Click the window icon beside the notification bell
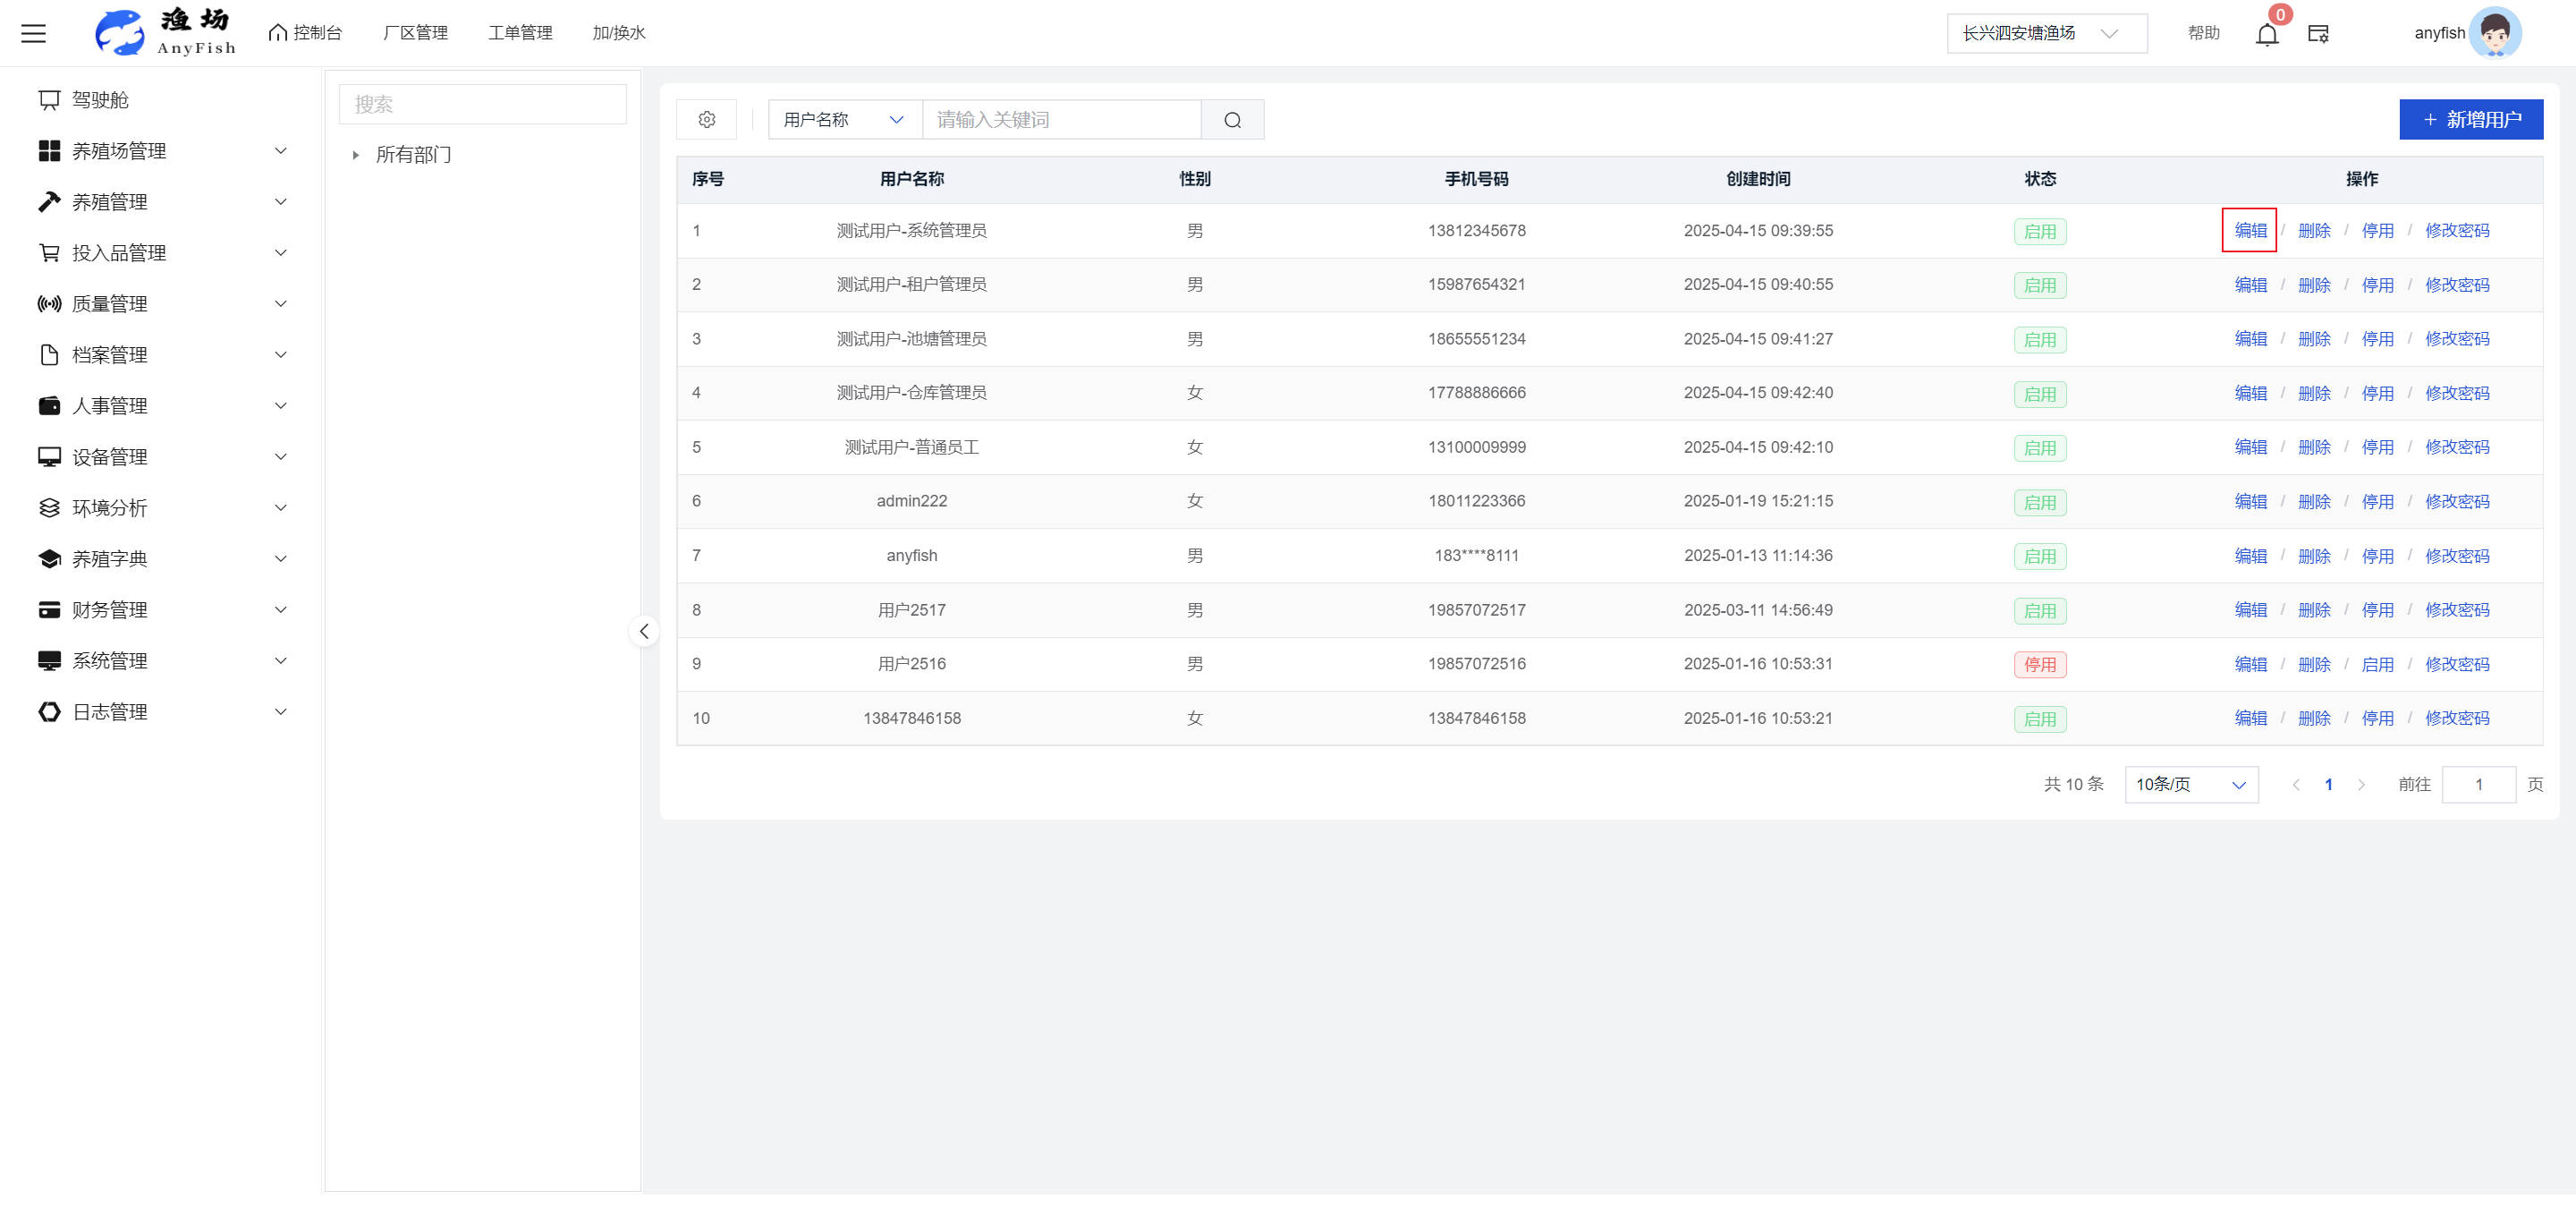This screenshot has width=2576, height=1208. [x=2318, y=34]
